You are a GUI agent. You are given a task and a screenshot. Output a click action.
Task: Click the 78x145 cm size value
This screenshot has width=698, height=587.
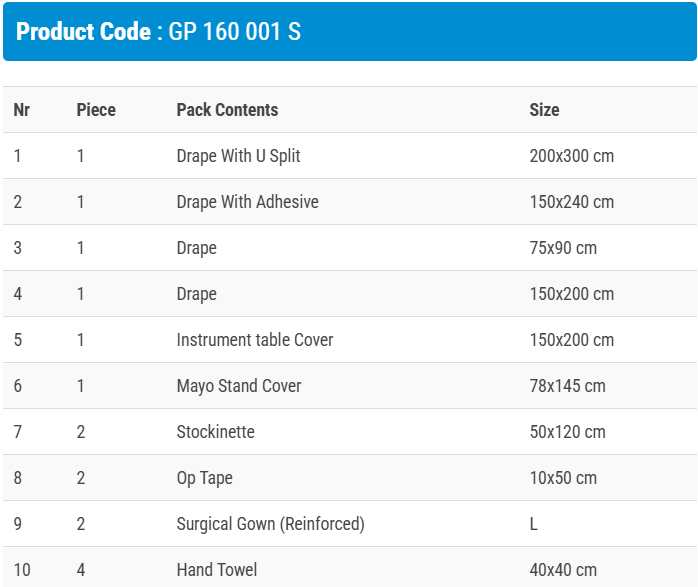(567, 386)
